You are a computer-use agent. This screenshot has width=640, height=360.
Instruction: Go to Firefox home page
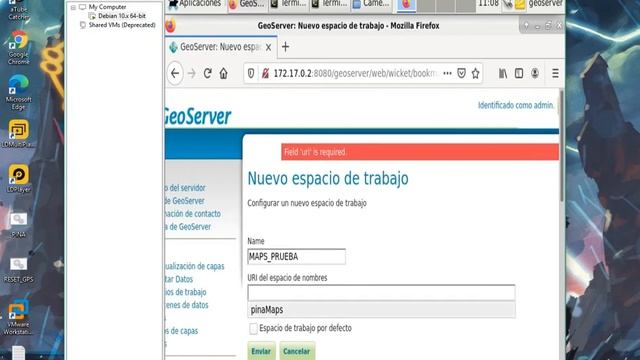click(223, 73)
